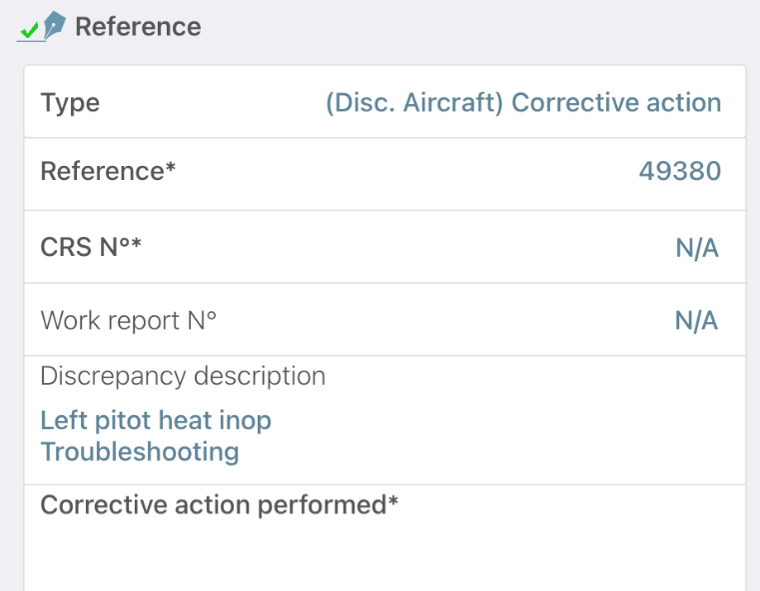Image resolution: width=760 pixels, height=591 pixels.
Task: Click the Discrepancy description label
Action: [183, 376]
